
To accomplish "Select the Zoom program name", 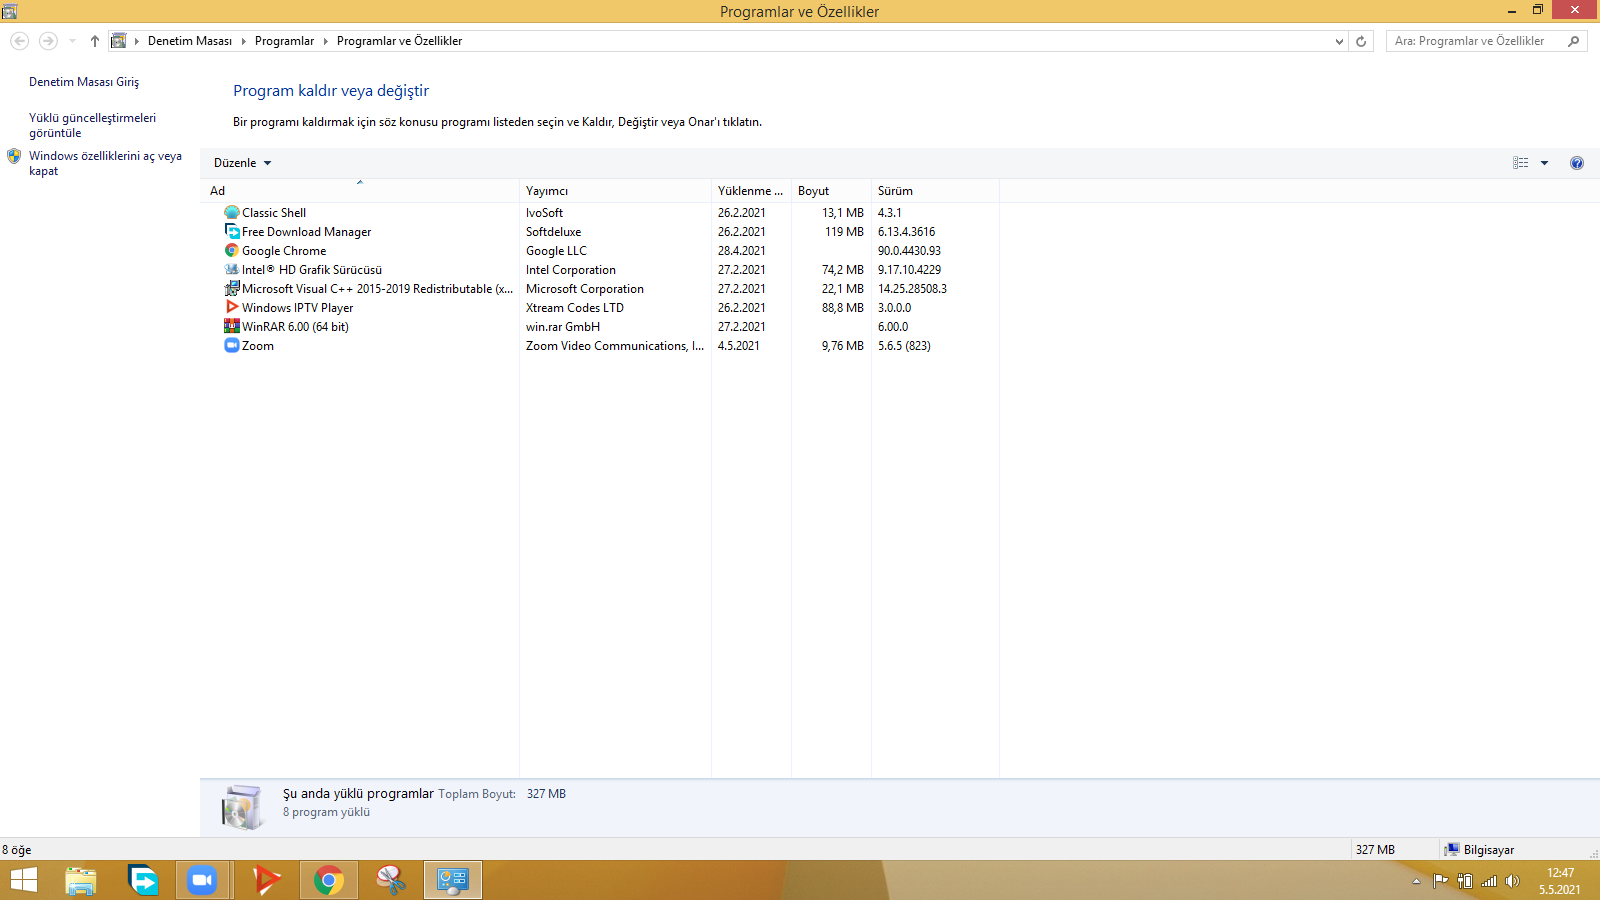I will [x=258, y=346].
